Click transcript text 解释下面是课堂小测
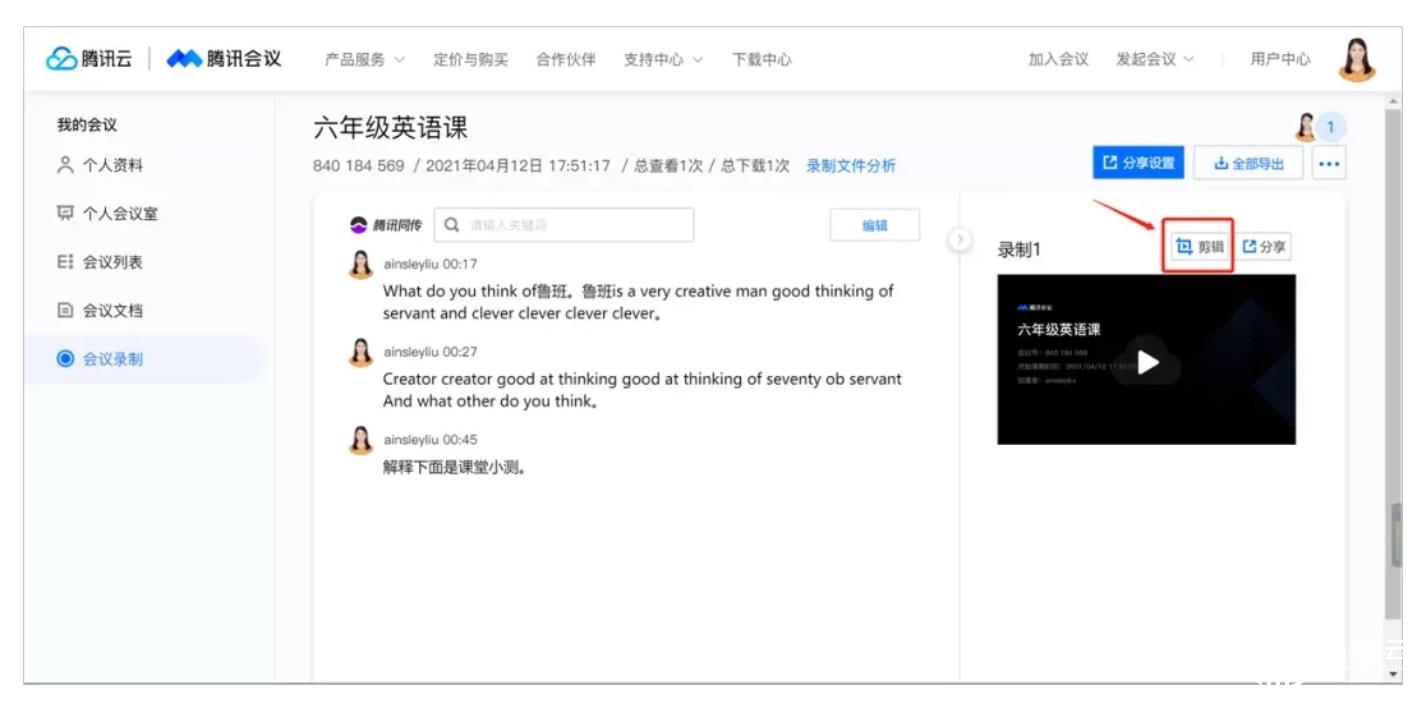1421x701 pixels. [454, 467]
